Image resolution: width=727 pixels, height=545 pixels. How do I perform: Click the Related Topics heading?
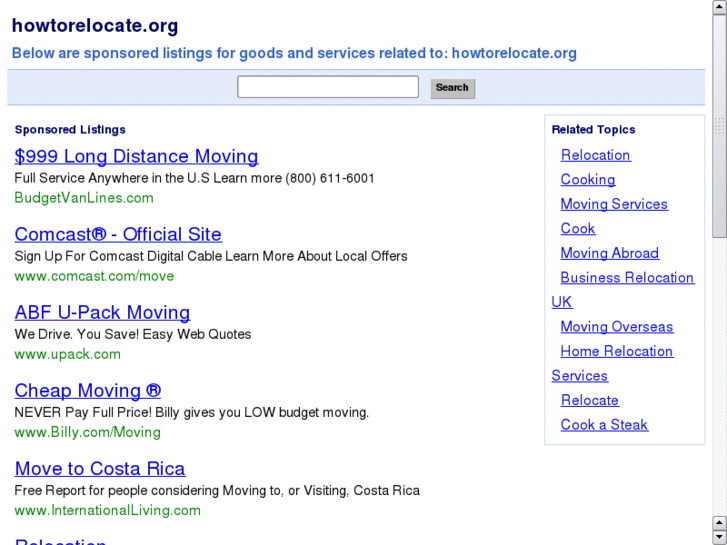pos(593,130)
